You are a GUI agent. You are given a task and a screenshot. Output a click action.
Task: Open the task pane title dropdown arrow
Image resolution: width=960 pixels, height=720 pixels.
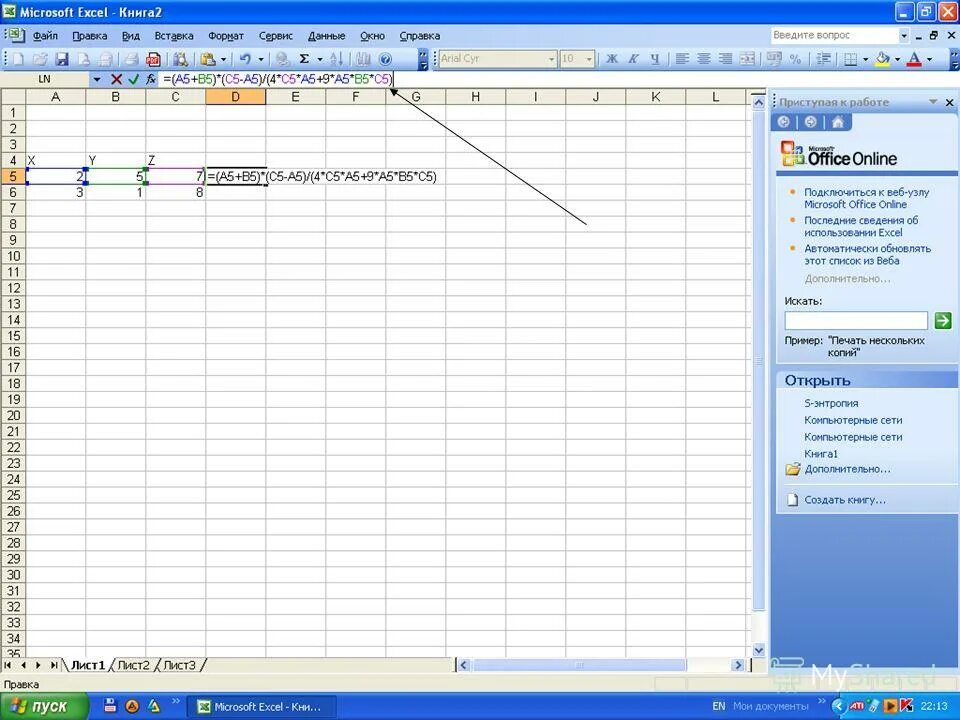click(933, 102)
